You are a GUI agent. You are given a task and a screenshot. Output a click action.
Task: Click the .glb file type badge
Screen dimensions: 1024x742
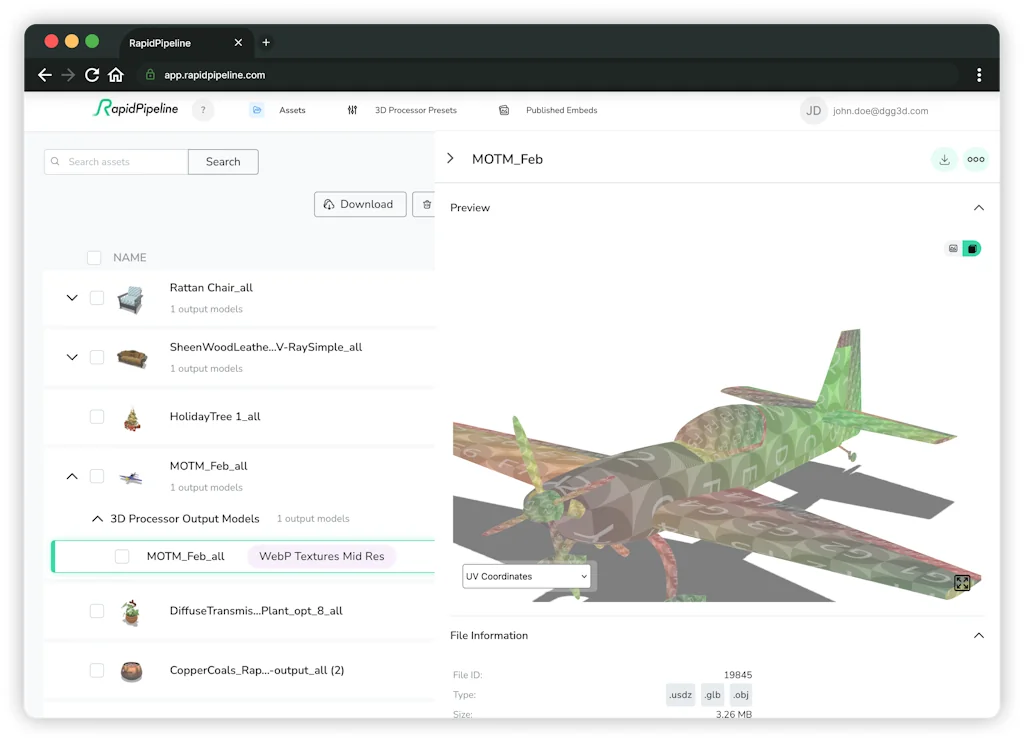coord(712,694)
